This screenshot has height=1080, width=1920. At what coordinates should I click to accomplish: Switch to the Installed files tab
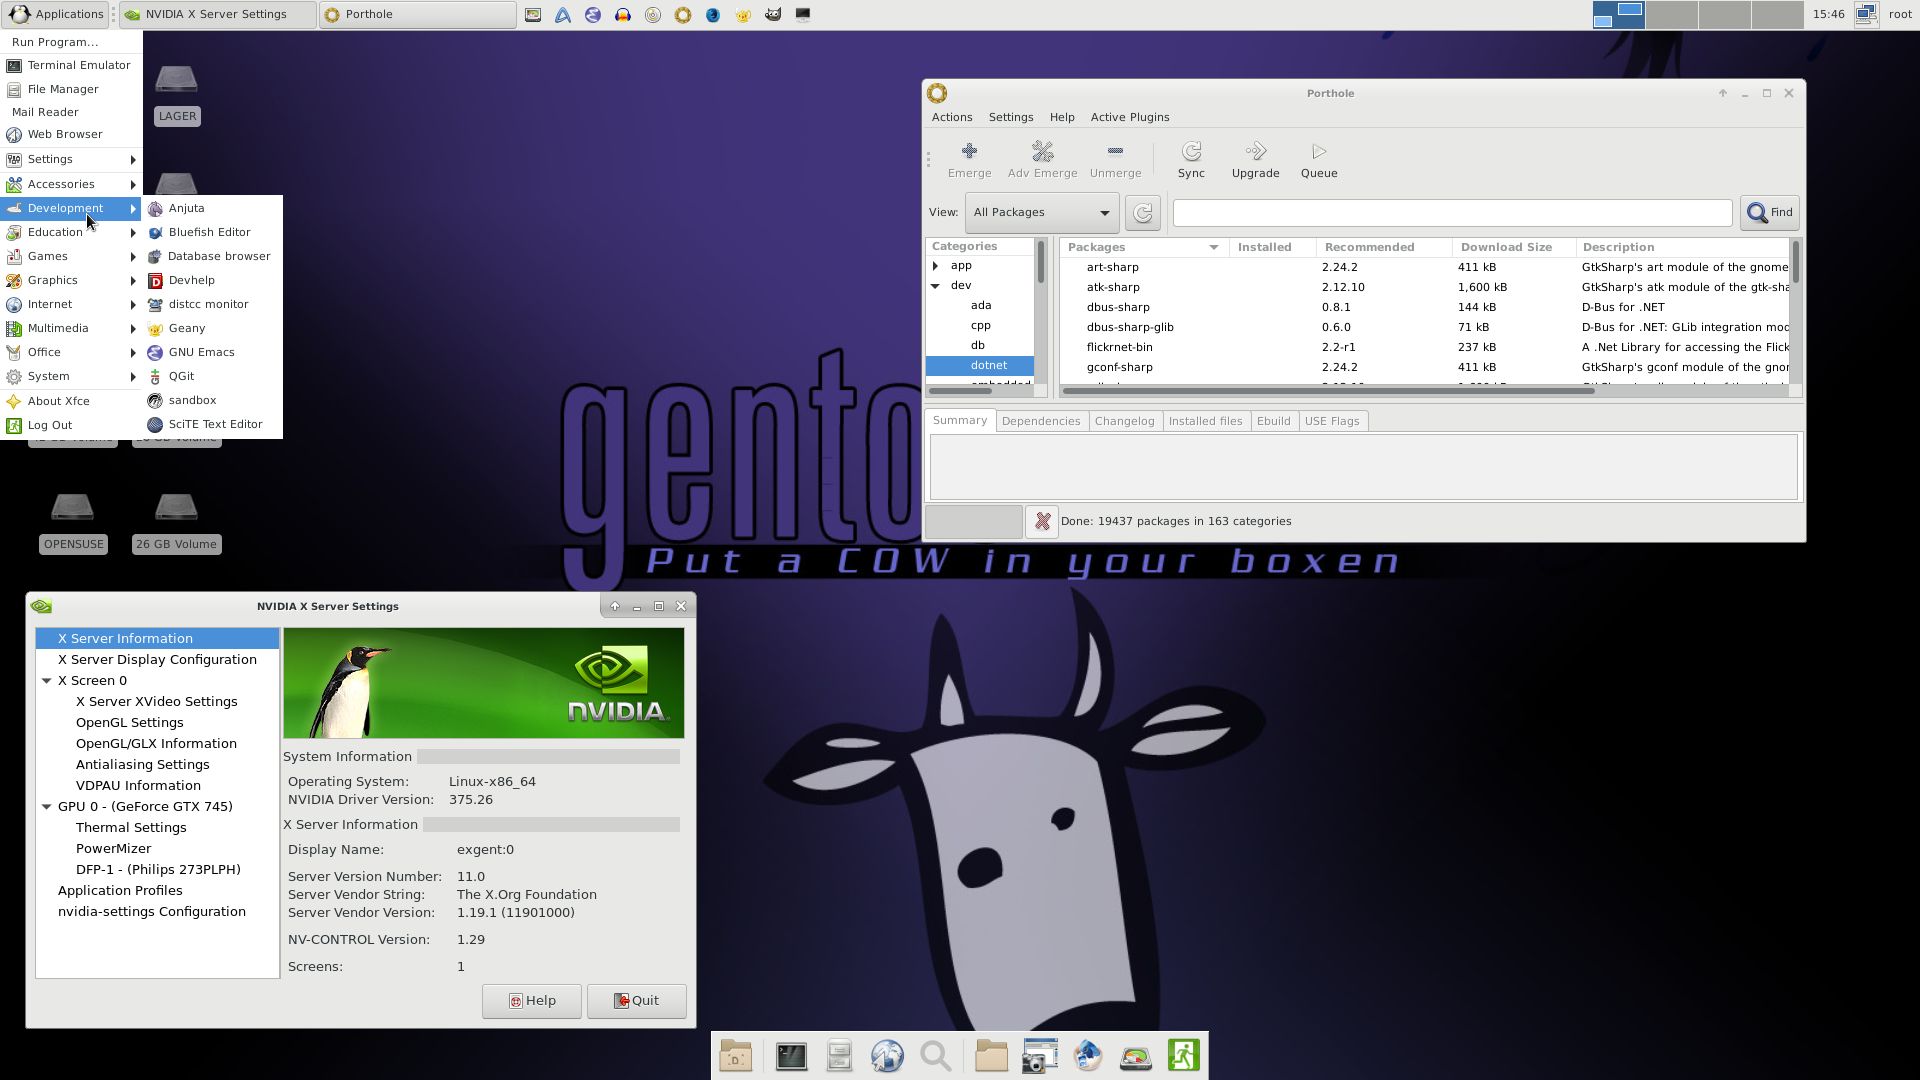(x=1205, y=421)
